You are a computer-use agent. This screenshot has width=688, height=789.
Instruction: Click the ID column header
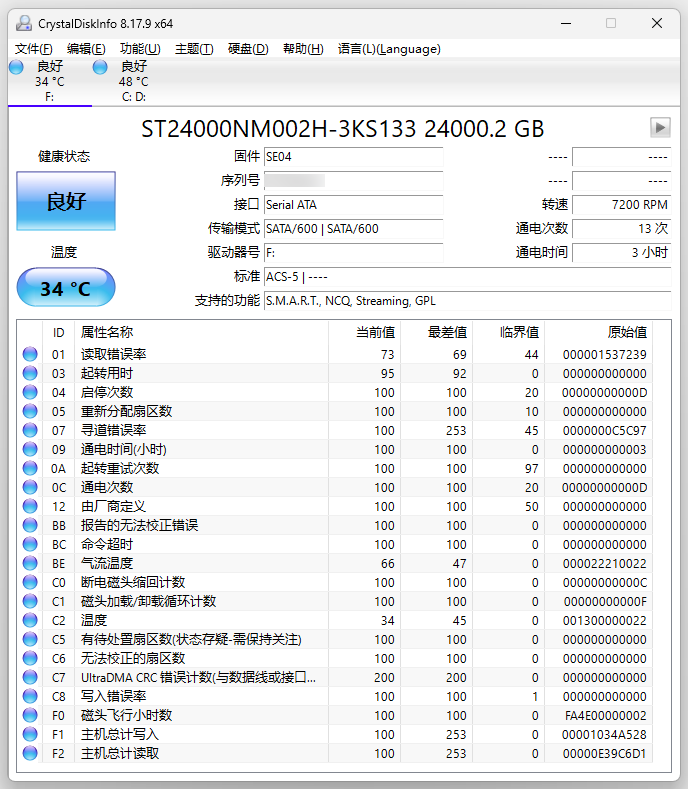click(x=58, y=332)
